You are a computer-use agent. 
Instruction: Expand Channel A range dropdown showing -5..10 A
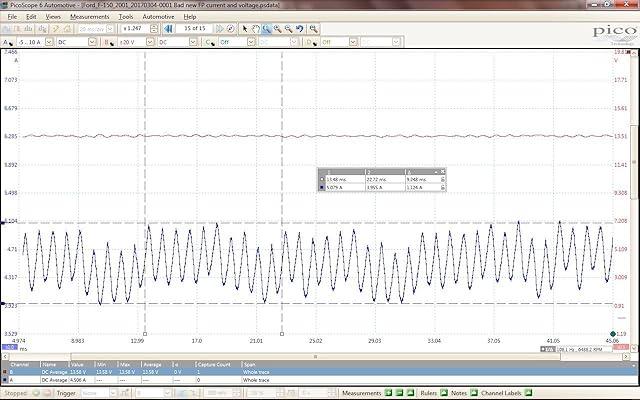coord(50,43)
